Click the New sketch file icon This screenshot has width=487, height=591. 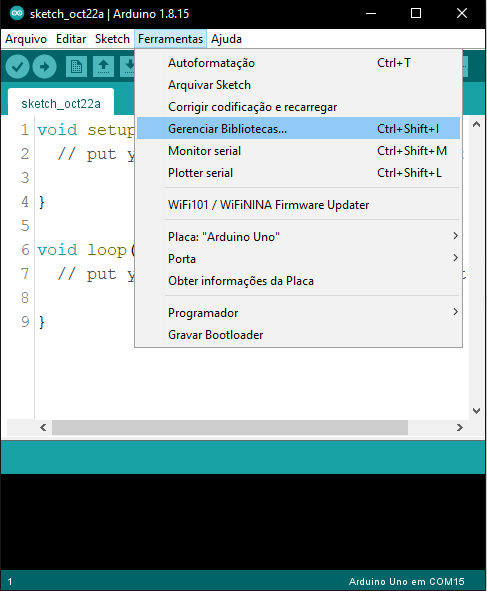coord(77,67)
